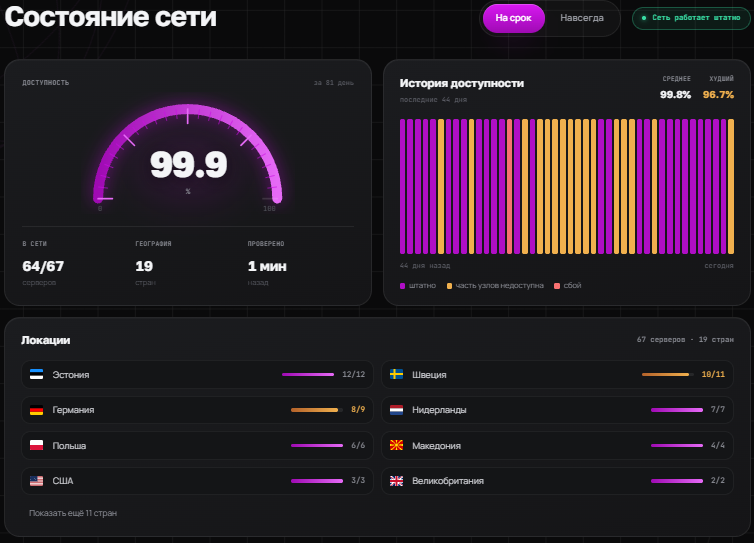Click the last bar labeled «сегодня» in chart

[x=731, y=187]
